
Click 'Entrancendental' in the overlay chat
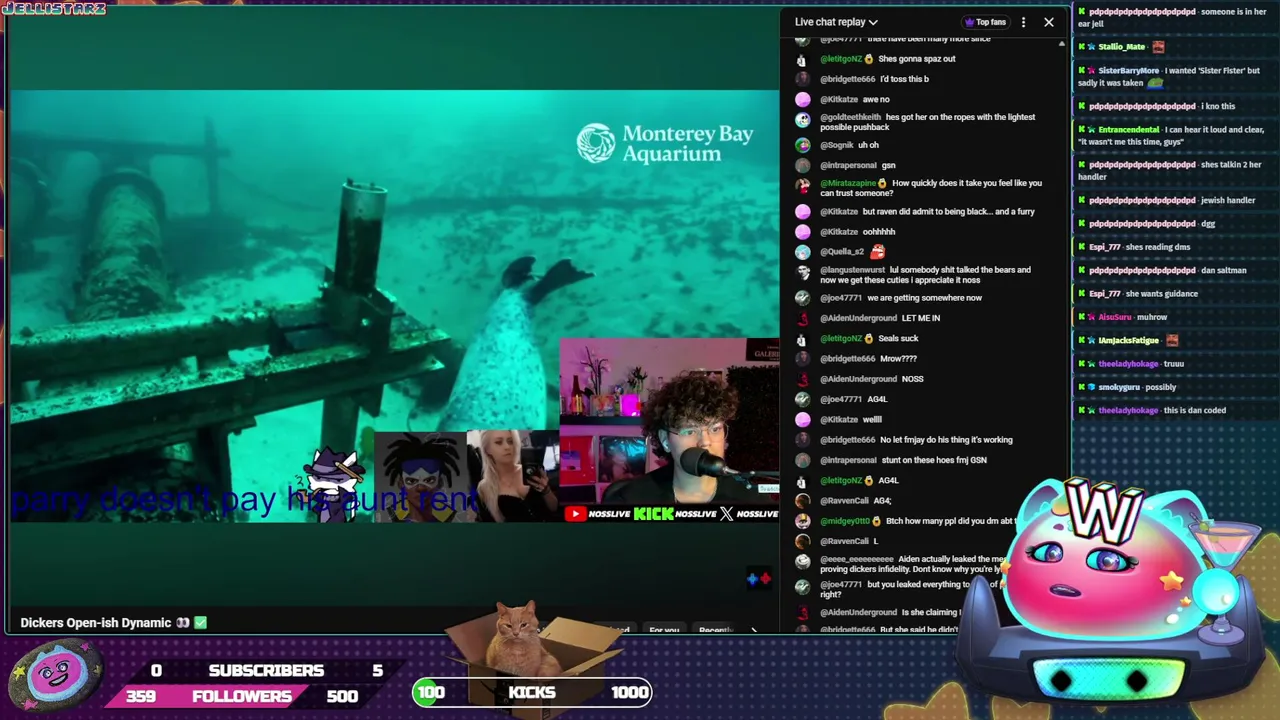point(1128,130)
